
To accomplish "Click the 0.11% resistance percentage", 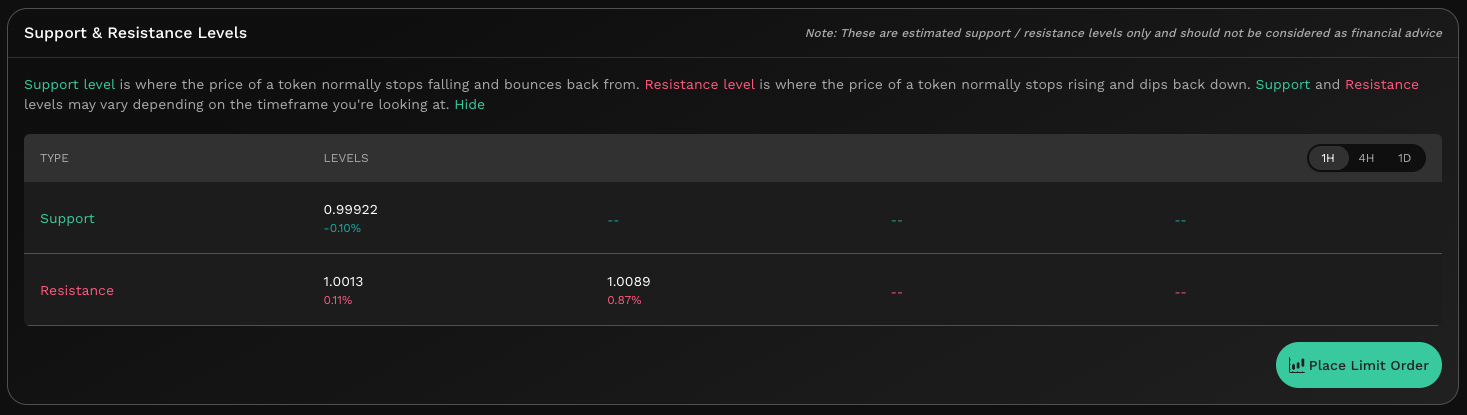I will [338, 300].
